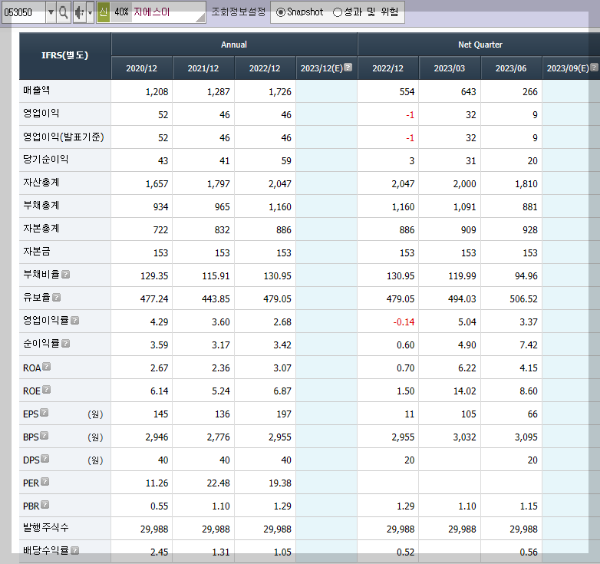The width and height of the screenshot is (600, 564).
Task: Click the help icon next to 순이익률
Action: point(66,343)
